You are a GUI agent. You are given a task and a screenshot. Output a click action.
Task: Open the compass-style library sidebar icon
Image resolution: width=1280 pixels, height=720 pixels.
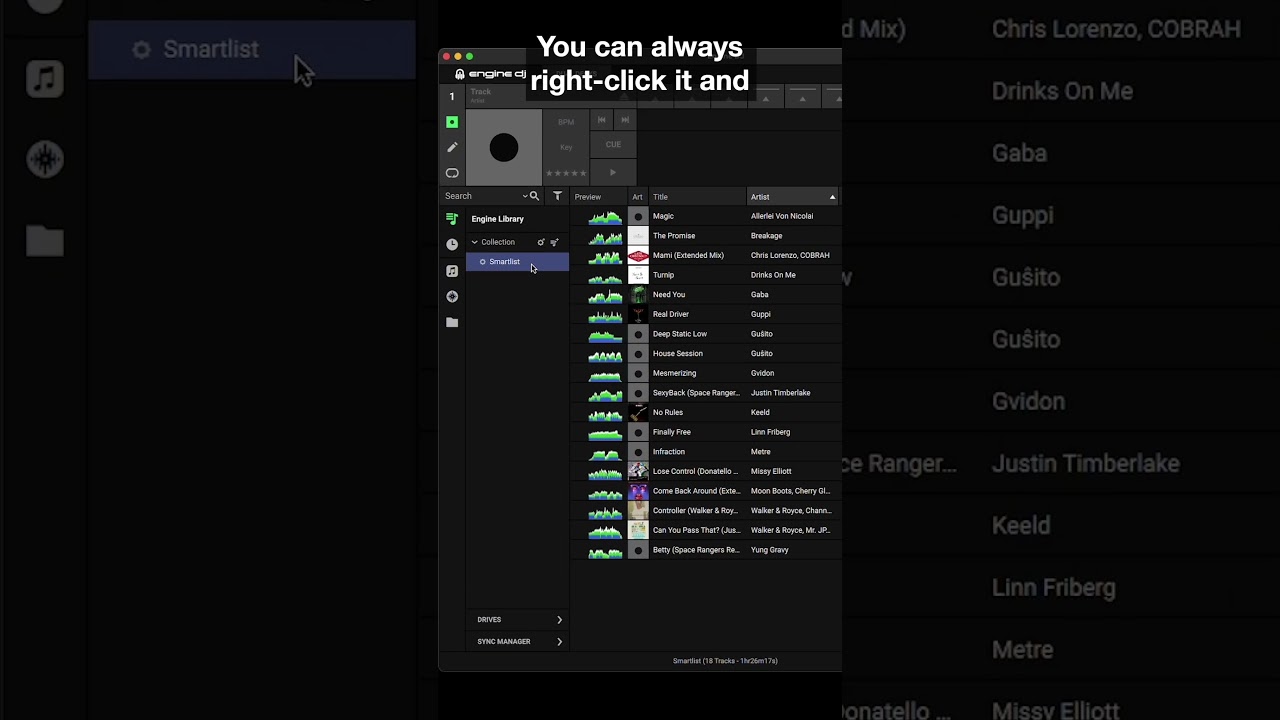point(452,297)
